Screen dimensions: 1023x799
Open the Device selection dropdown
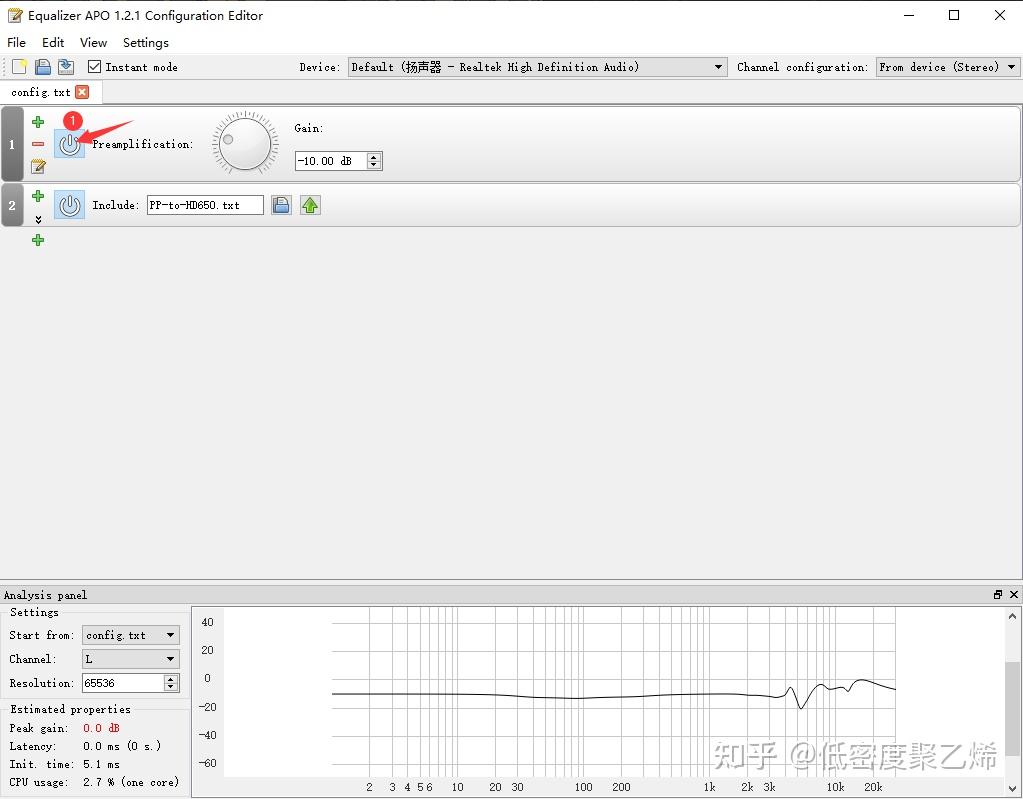click(x=717, y=67)
